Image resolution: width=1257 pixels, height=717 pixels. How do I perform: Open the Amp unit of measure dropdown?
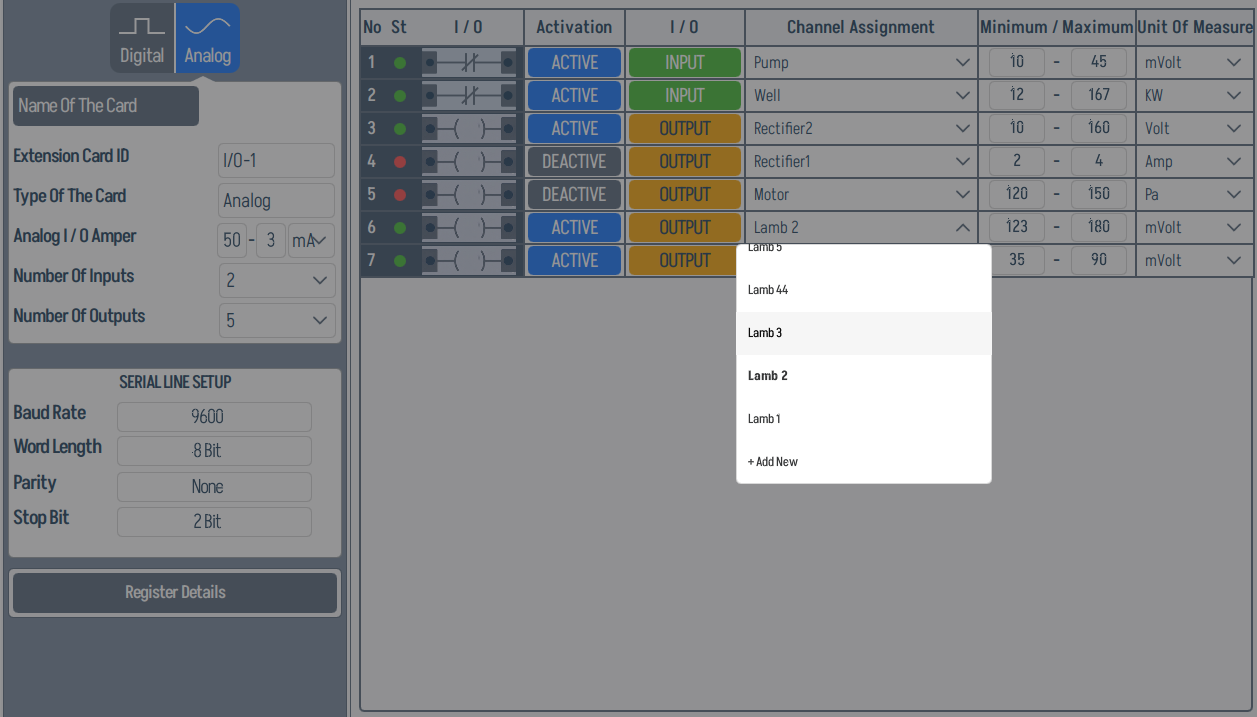tap(1194, 161)
